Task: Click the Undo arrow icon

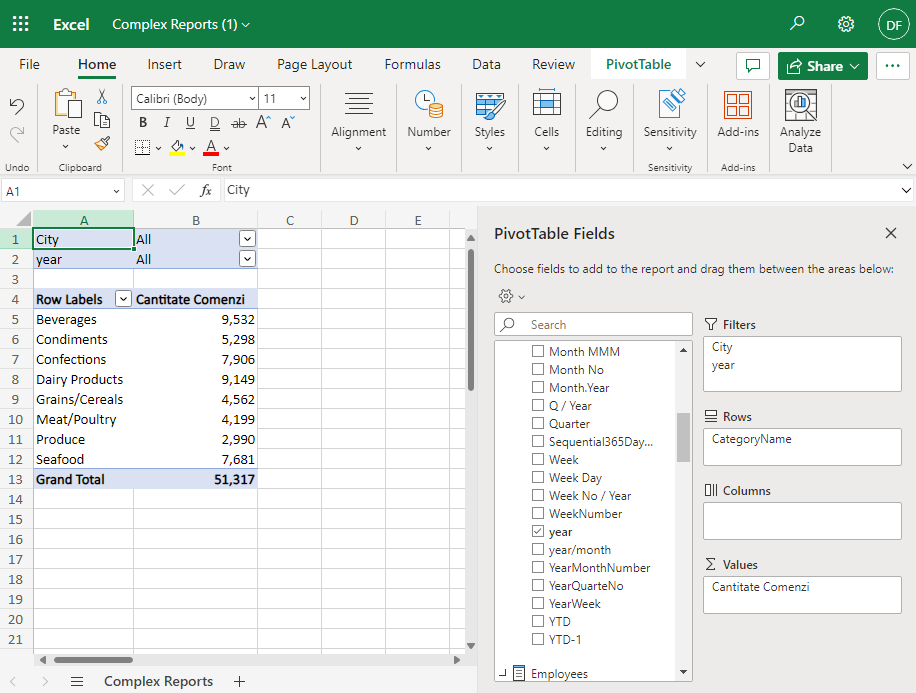Action: [x=17, y=106]
